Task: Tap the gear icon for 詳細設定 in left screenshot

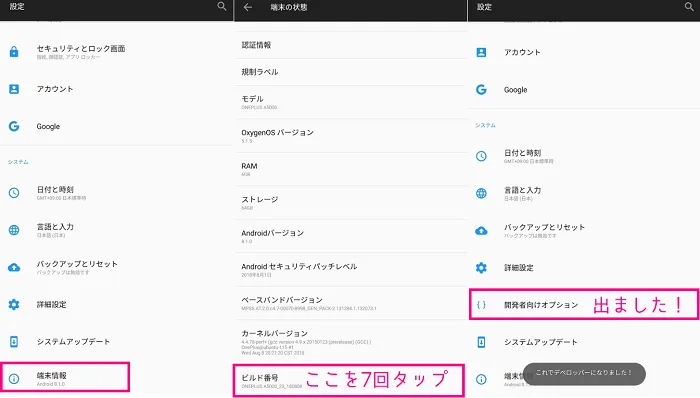Action: tap(14, 304)
